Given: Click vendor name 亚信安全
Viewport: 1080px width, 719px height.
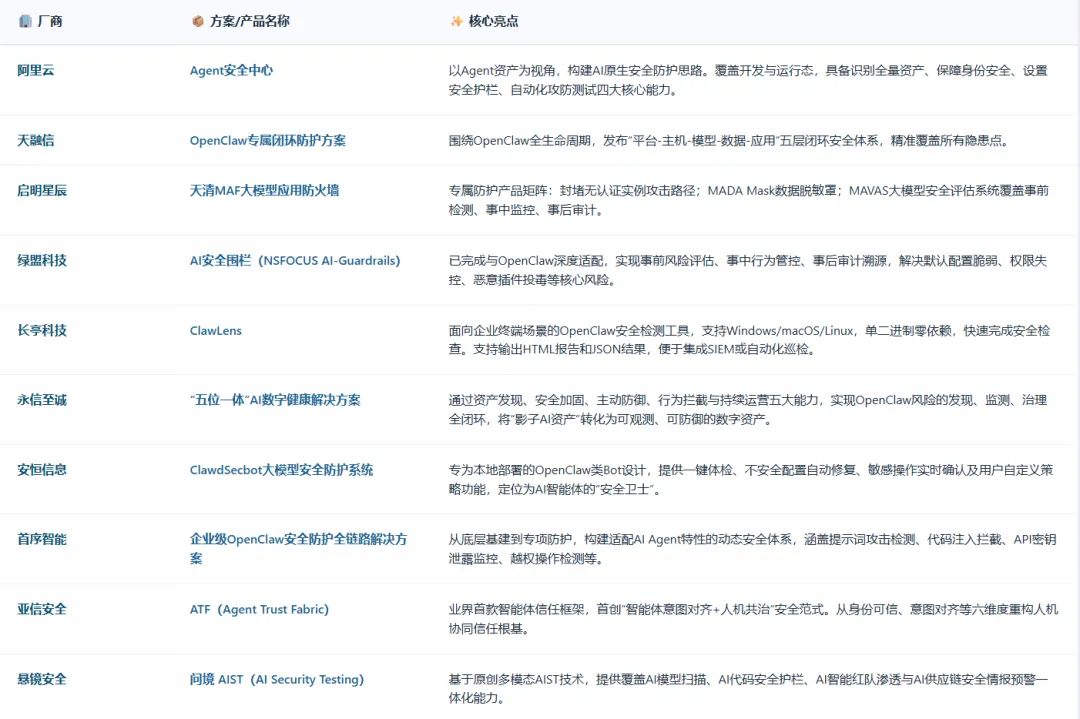Looking at the screenshot, I should pos(42,609).
